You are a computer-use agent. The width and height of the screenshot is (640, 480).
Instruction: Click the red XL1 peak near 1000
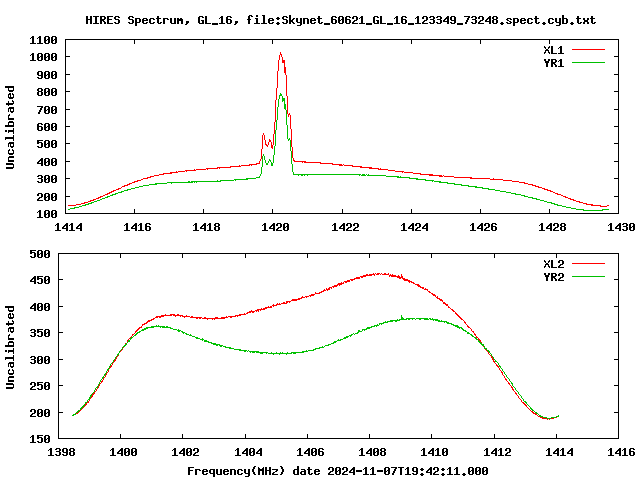tap(280, 53)
